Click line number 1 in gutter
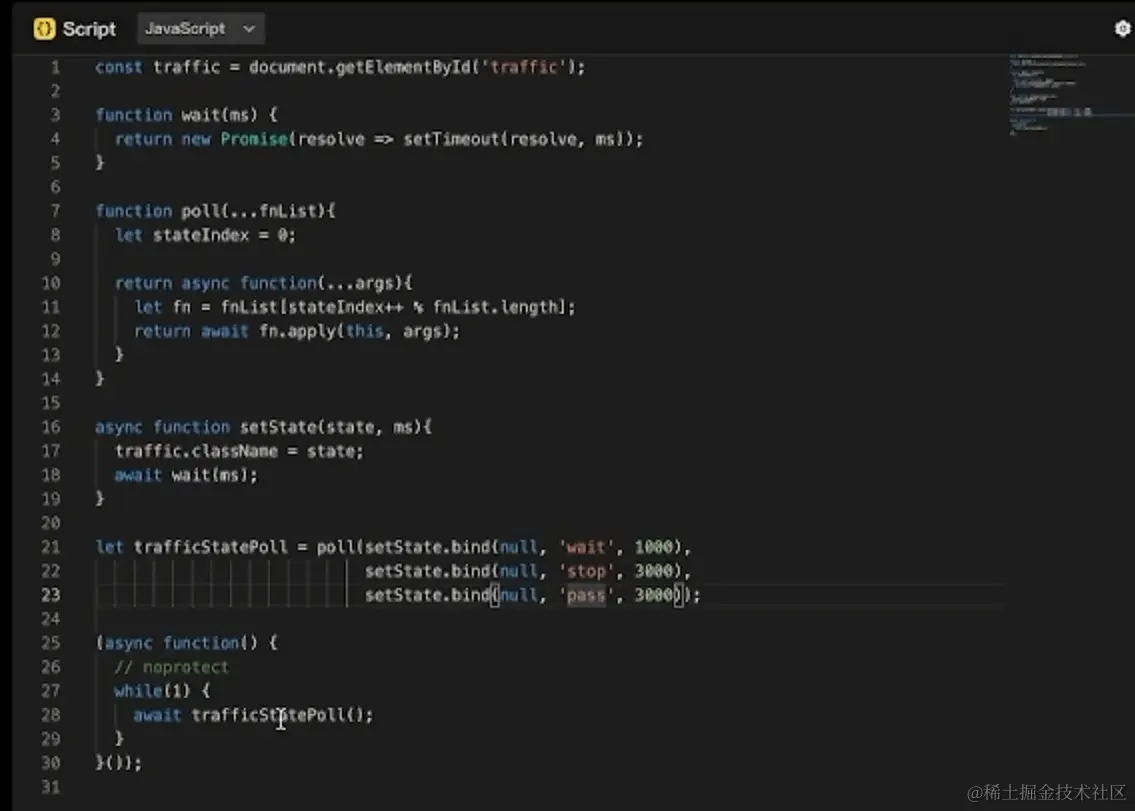The height and width of the screenshot is (811, 1135). tap(55, 67)
